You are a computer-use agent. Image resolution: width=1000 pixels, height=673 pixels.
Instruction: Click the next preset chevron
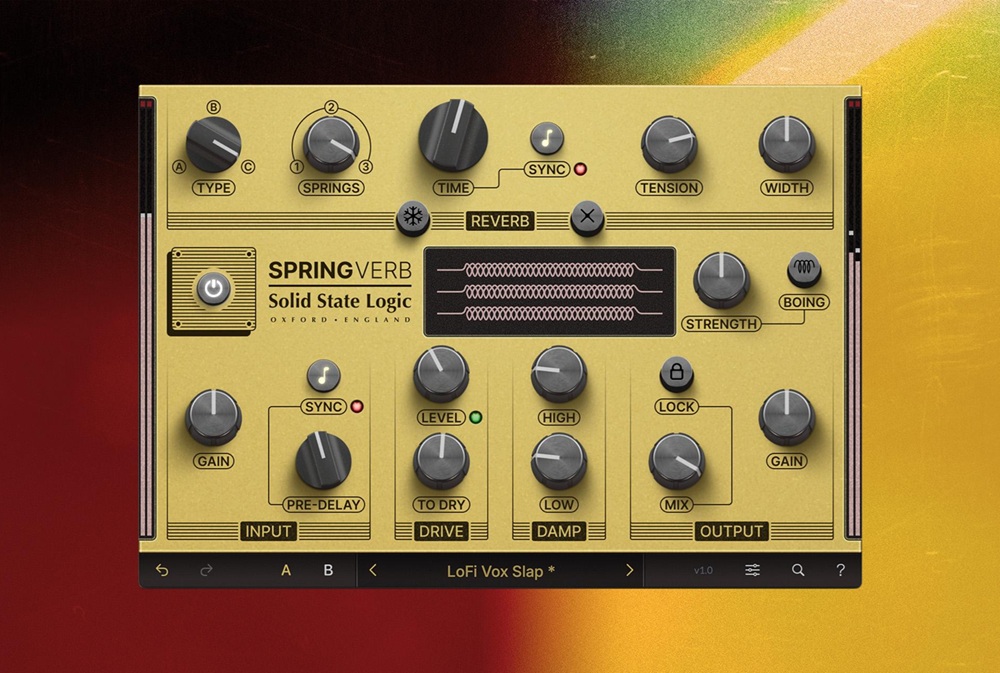coord(629,569)
